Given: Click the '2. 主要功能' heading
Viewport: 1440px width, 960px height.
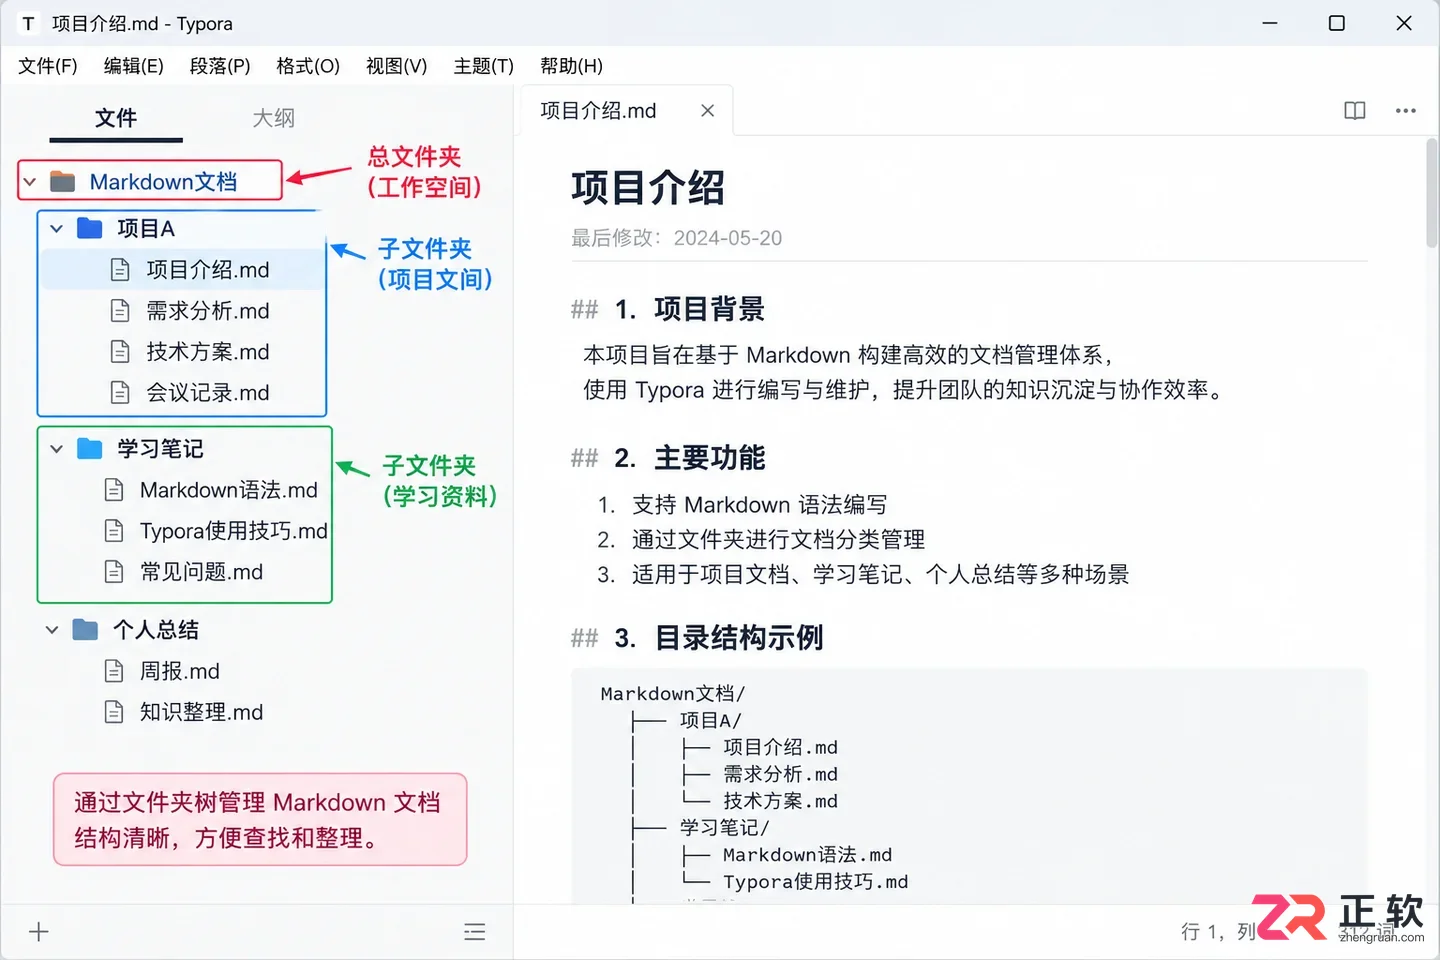Looking at the screenshot, I should click(x=690, y=458).
